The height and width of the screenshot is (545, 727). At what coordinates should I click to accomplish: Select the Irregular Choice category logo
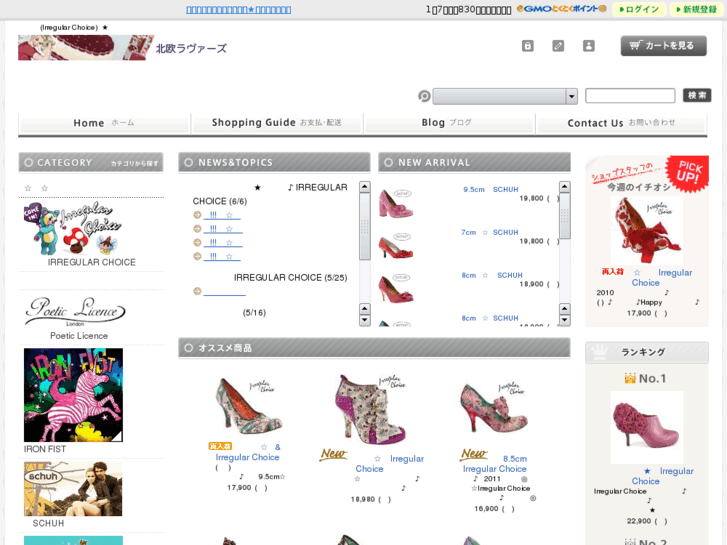click(73, 229)
